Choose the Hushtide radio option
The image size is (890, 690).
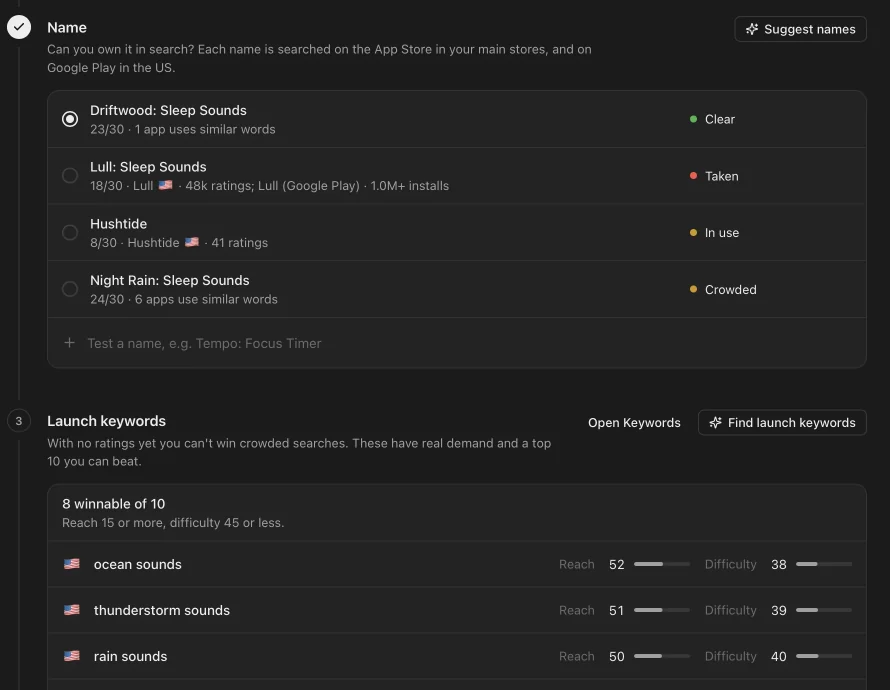70,232
